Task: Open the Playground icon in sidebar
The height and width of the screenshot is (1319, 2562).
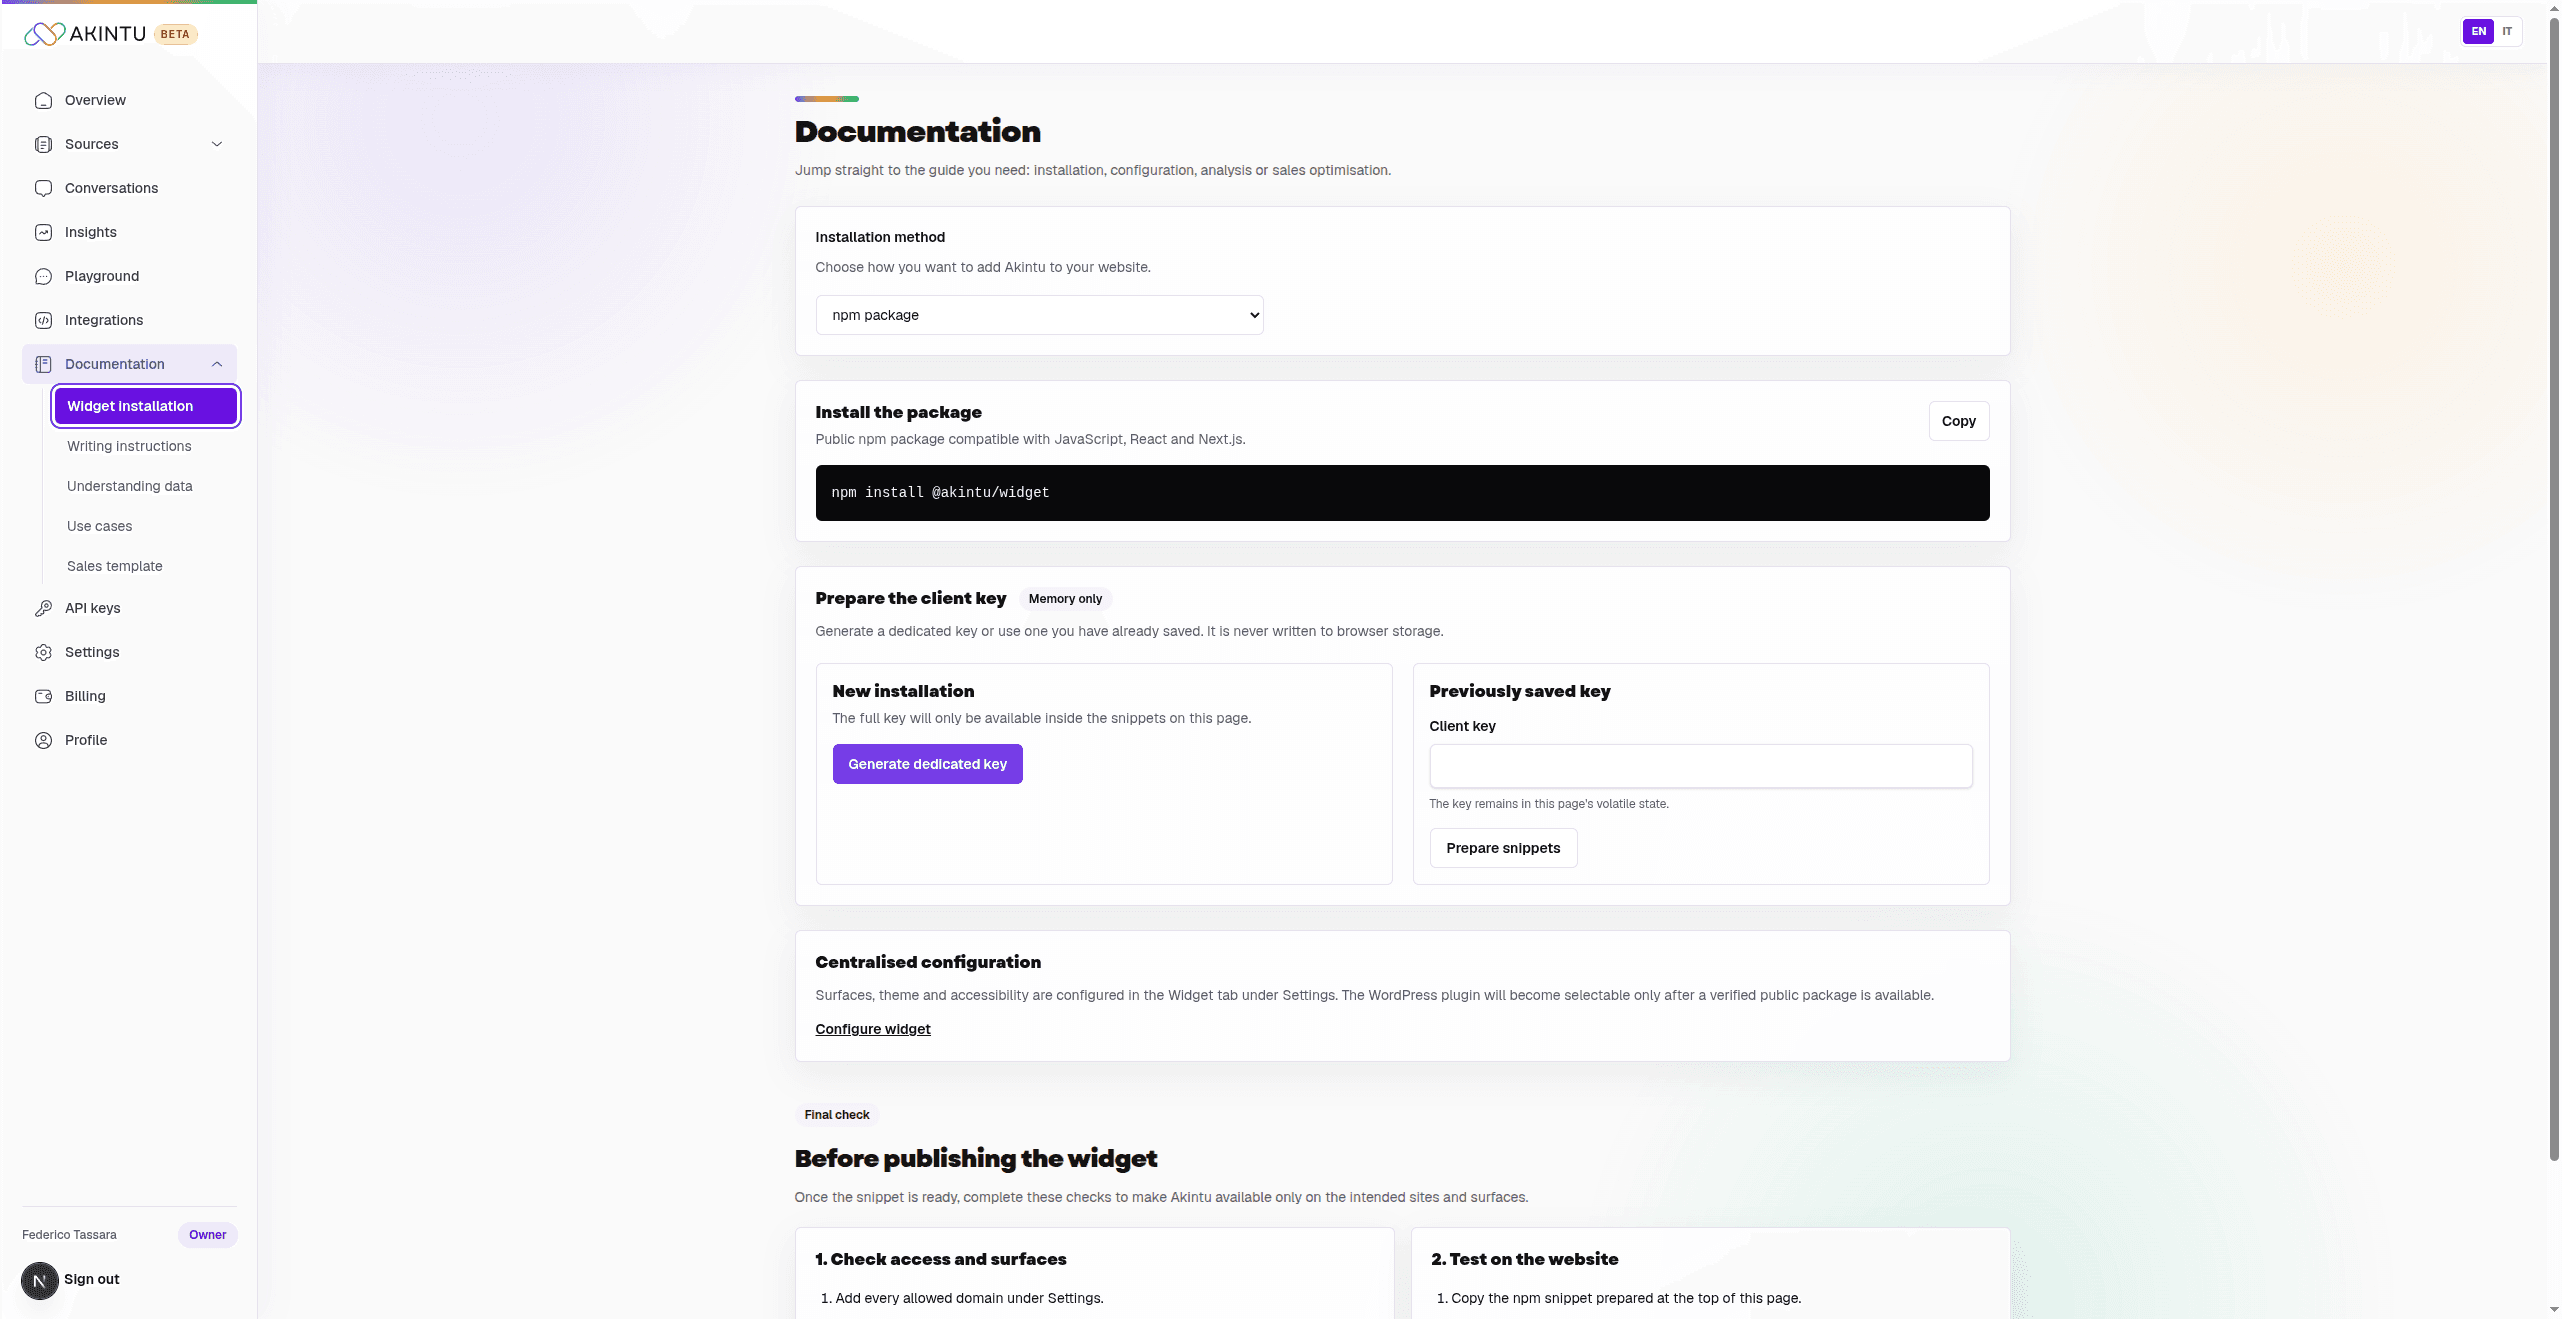Action: (43, 276)
